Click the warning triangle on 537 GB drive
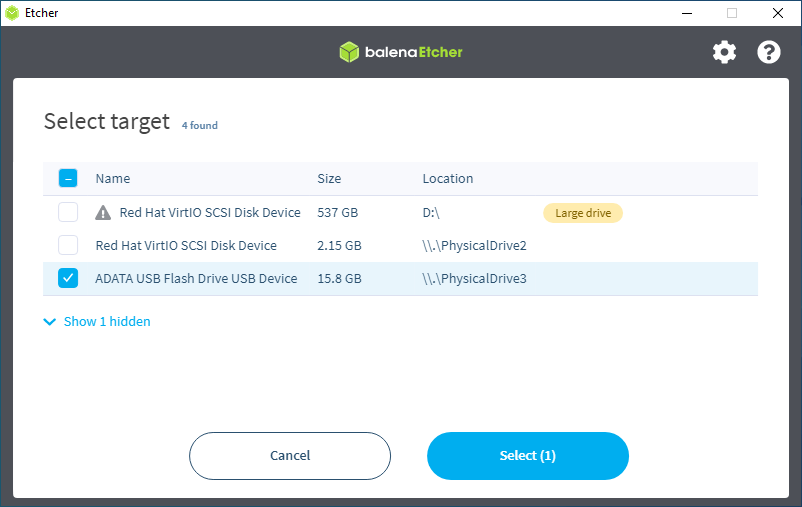Viewport: 802px width, 507px height. pos(103,213)
